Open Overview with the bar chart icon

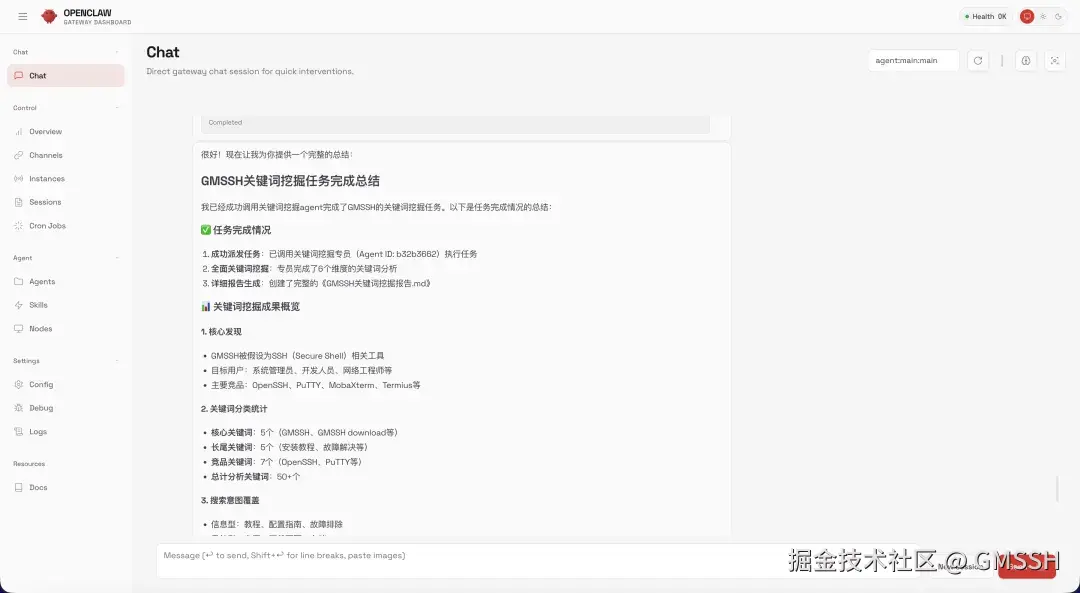tap(65, 132)
